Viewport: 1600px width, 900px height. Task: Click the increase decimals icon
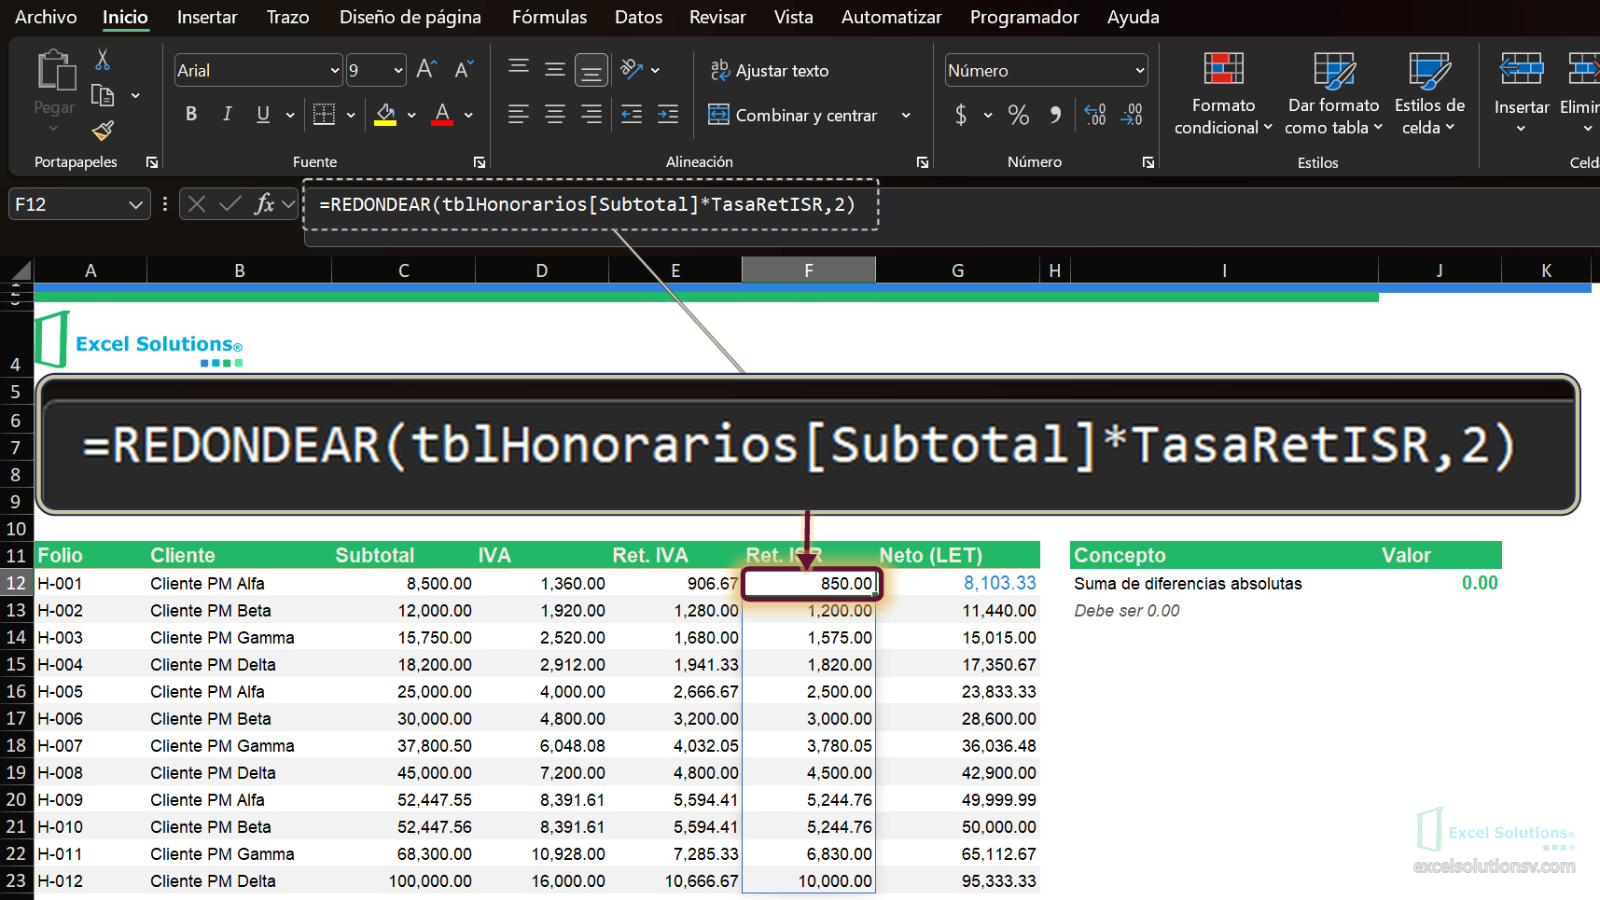point(1095,115)
